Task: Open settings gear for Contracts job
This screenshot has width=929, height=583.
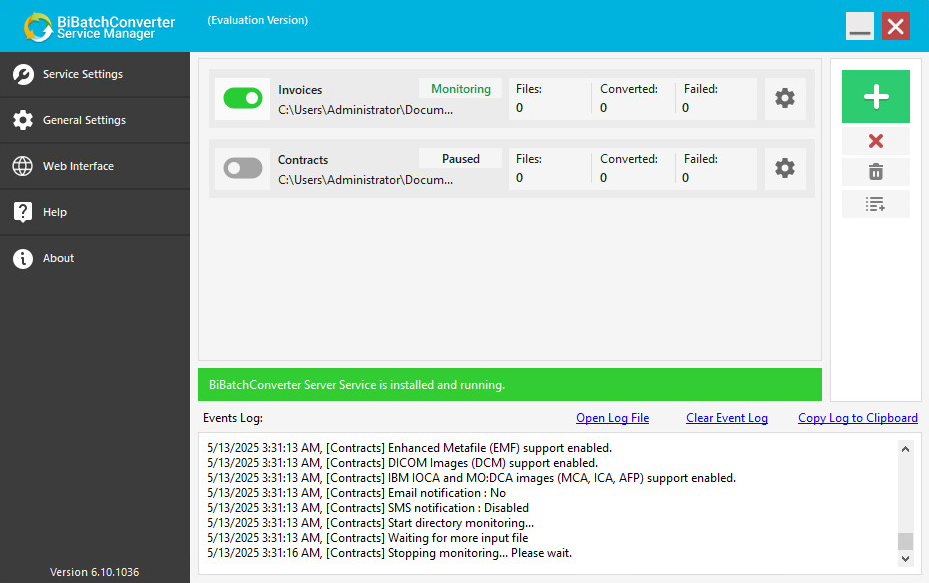Action: 785,168
